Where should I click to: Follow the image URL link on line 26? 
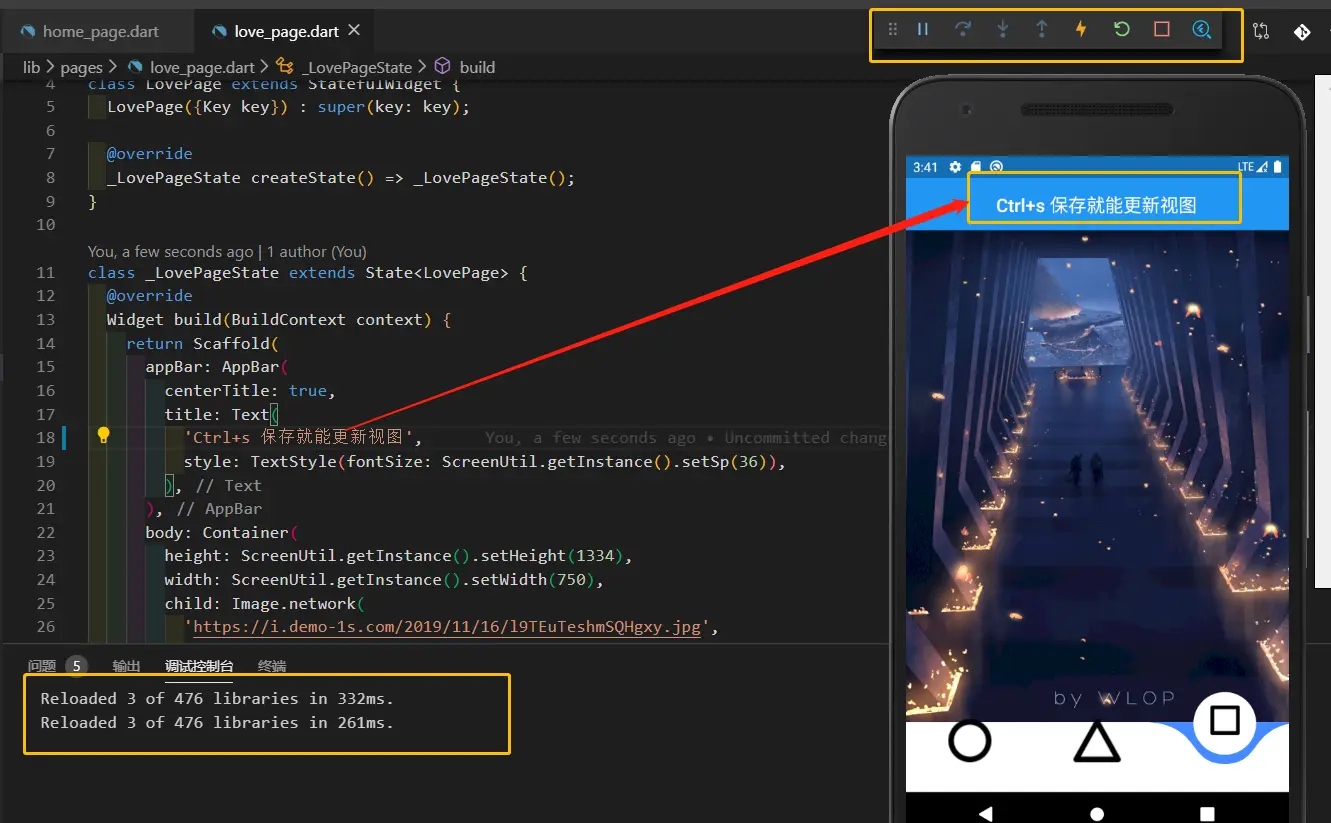[447, 627]
